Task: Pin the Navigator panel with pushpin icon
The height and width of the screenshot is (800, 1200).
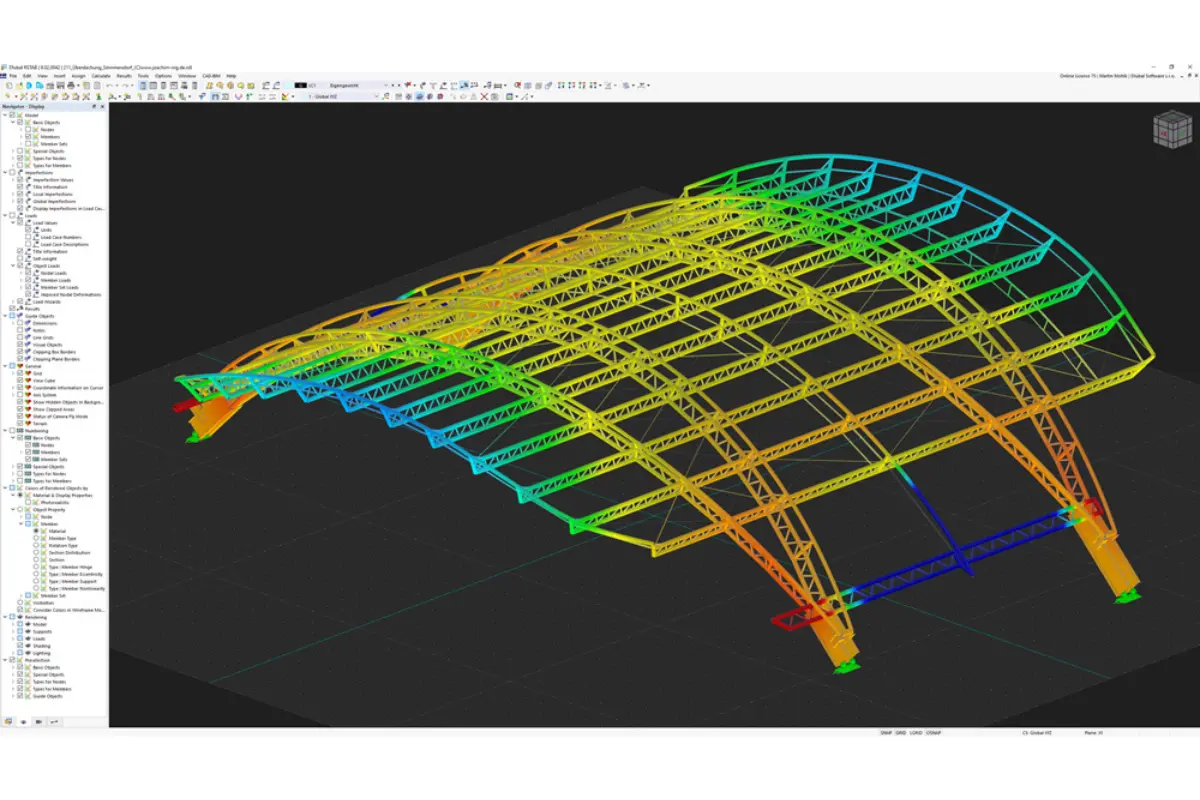Action: [94, 106]
